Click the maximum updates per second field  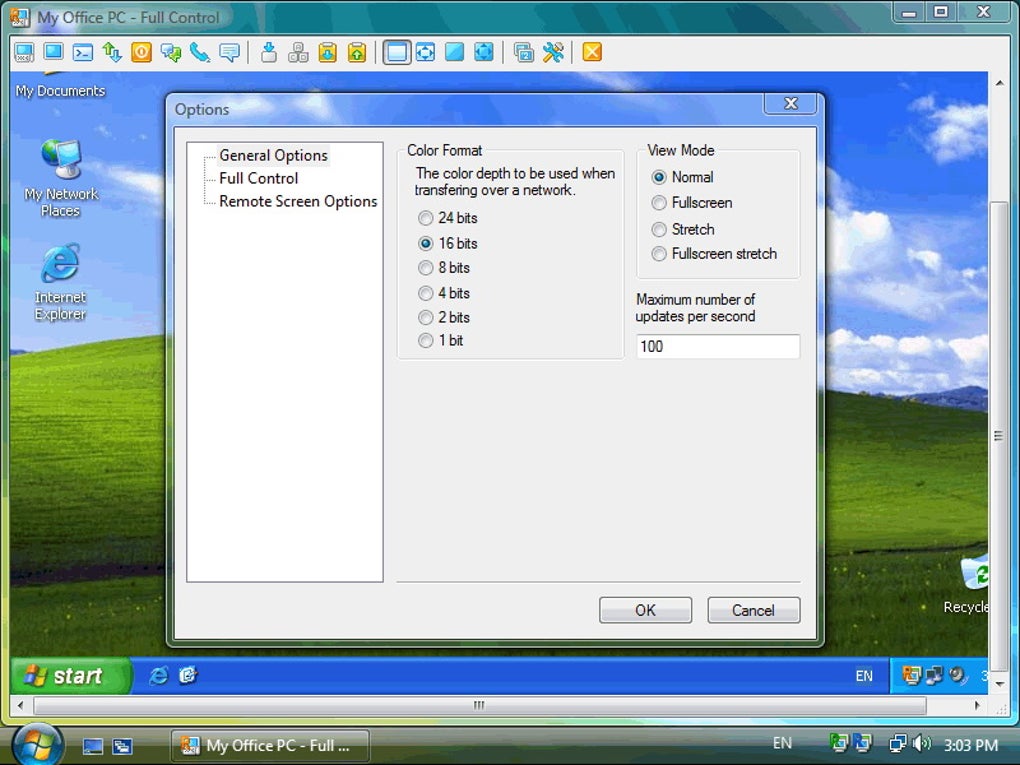pos(718,346)
